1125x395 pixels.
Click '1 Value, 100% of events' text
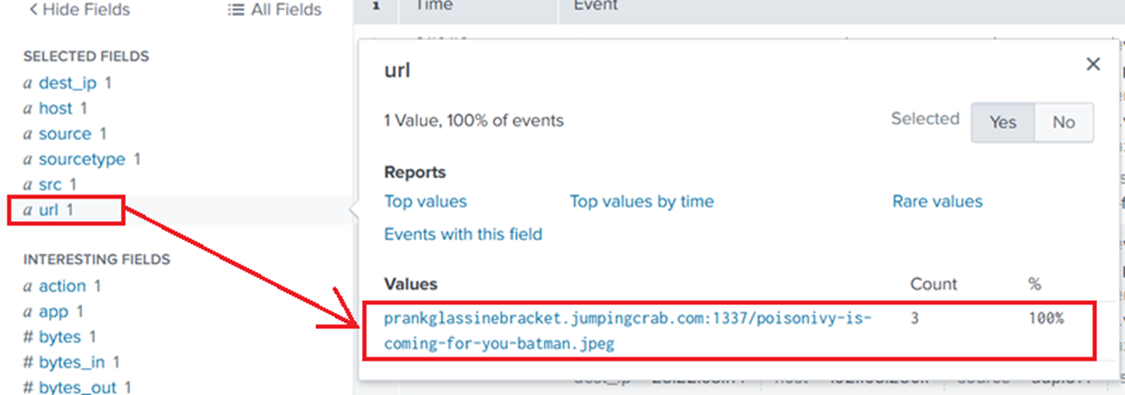click(x=474, y=120)
